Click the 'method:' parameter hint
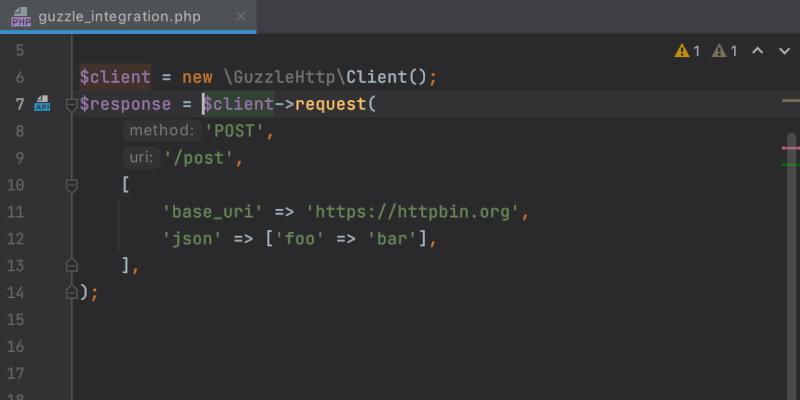Screen dimensions: 800x400 tap(160, 131)
